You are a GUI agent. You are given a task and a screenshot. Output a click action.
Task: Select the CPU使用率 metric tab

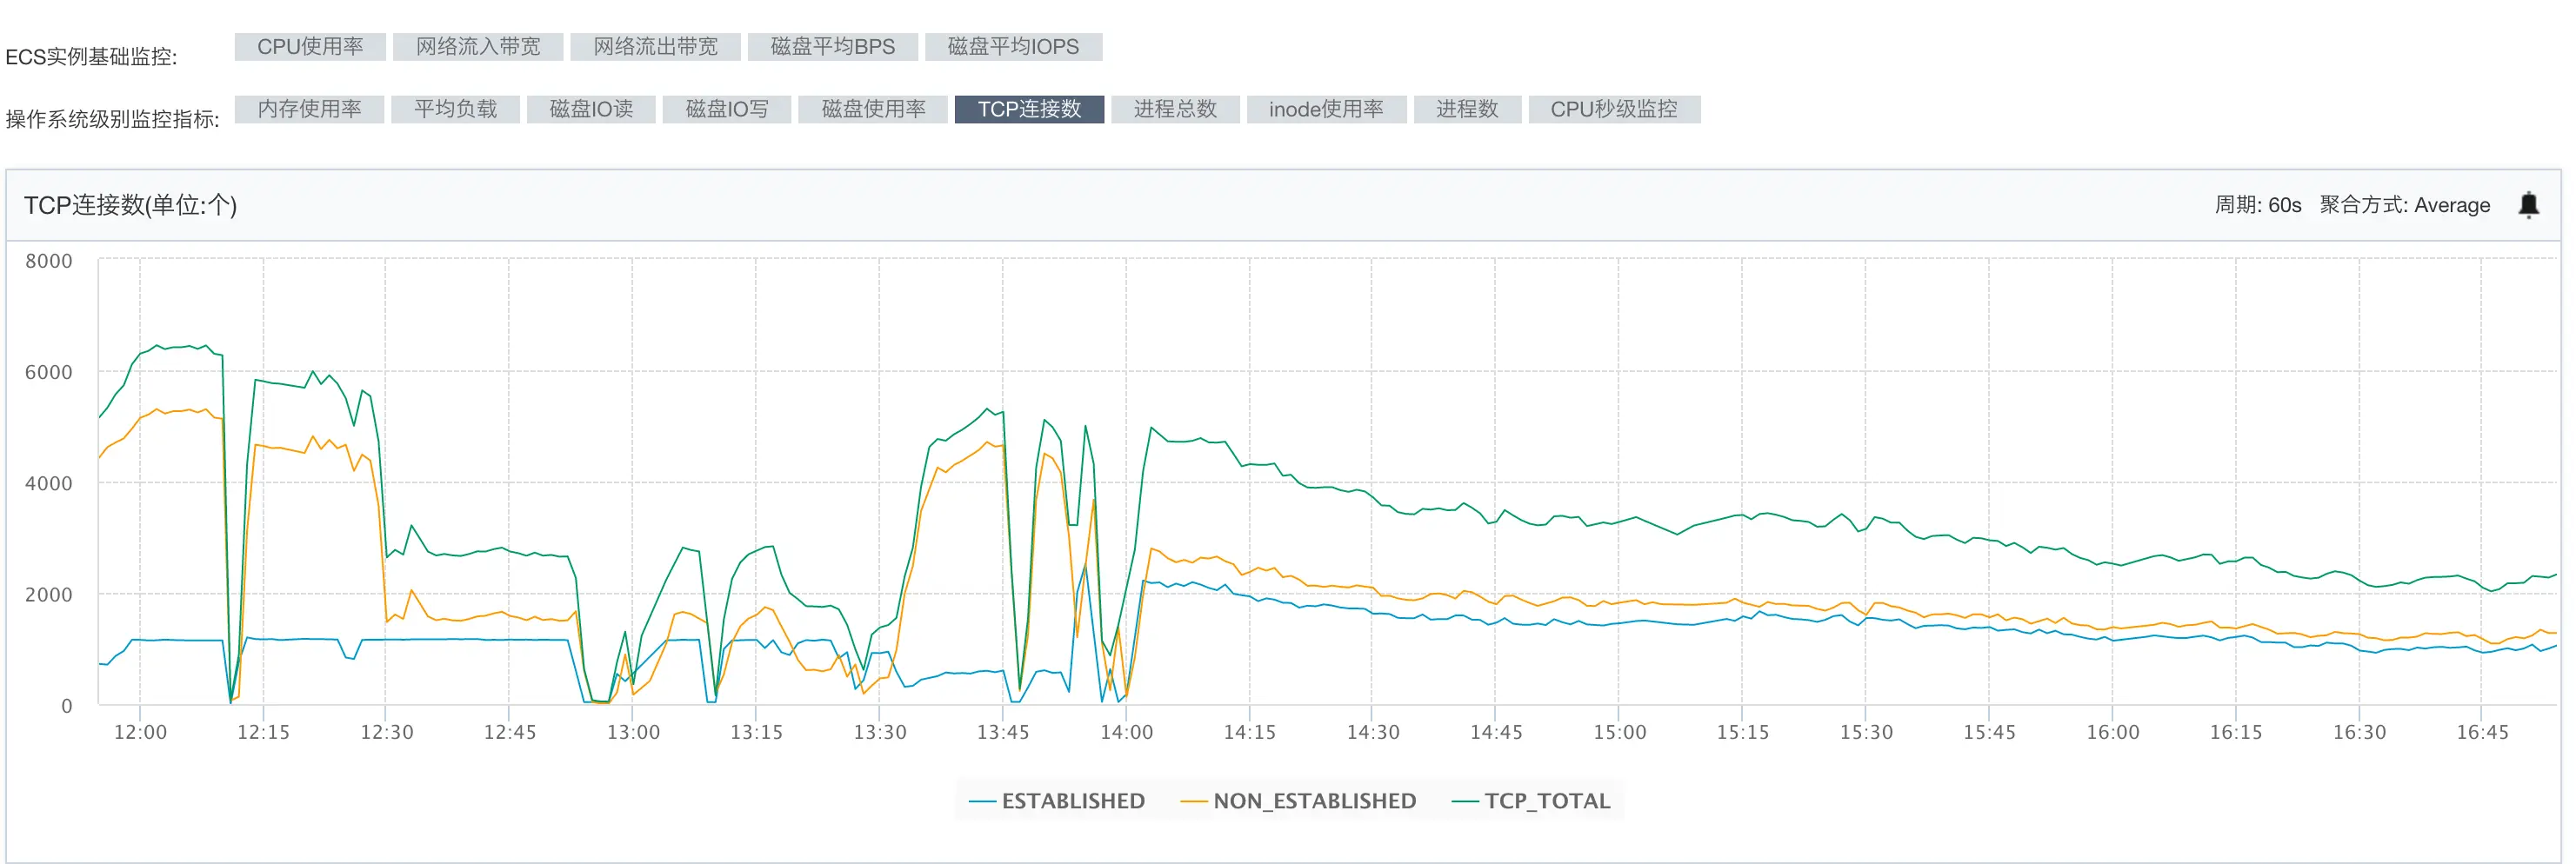click(310, 47)
